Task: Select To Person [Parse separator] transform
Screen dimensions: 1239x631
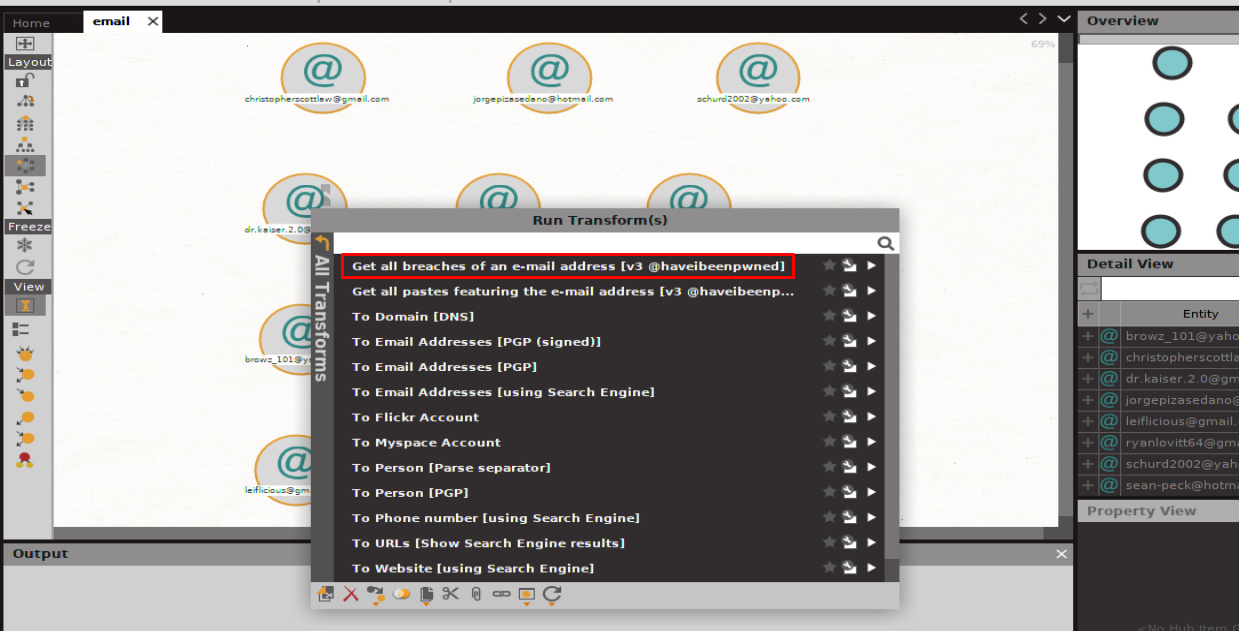Action: coord(451,467)
